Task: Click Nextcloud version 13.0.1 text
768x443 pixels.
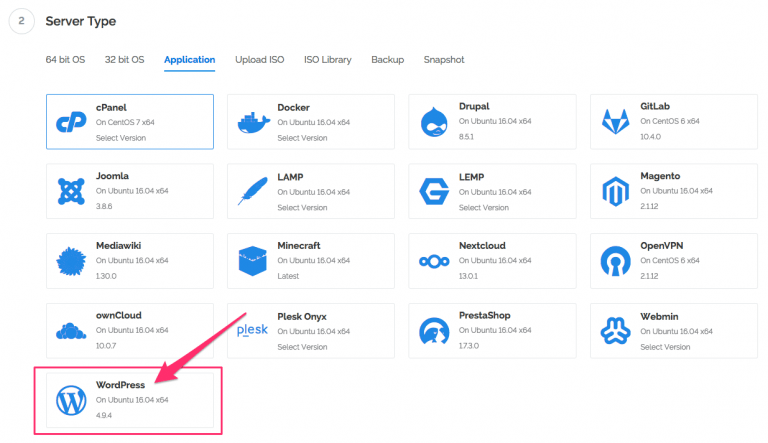Action: coord(468,276)
